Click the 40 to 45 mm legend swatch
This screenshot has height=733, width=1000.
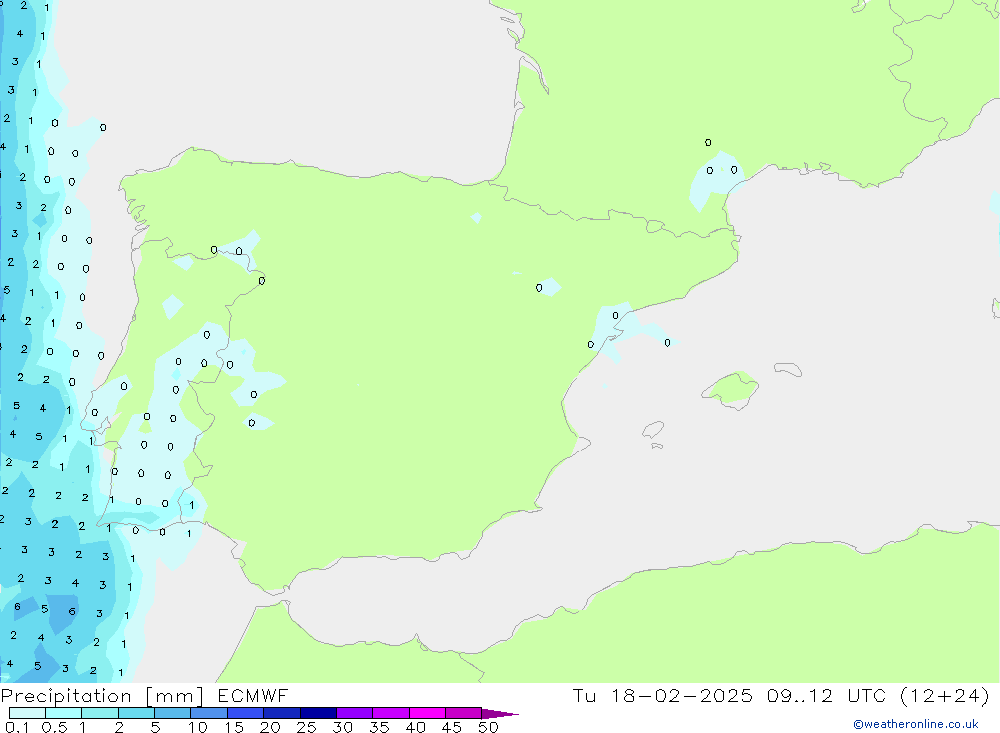pyautogui.click(x=427, y=713)
